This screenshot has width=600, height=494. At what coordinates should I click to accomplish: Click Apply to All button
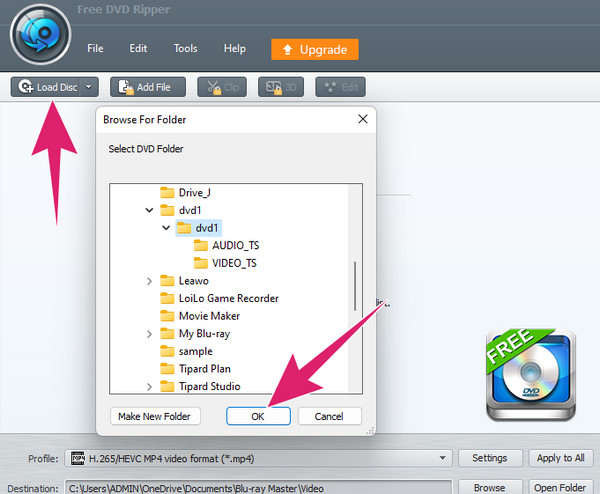[561, 458]
